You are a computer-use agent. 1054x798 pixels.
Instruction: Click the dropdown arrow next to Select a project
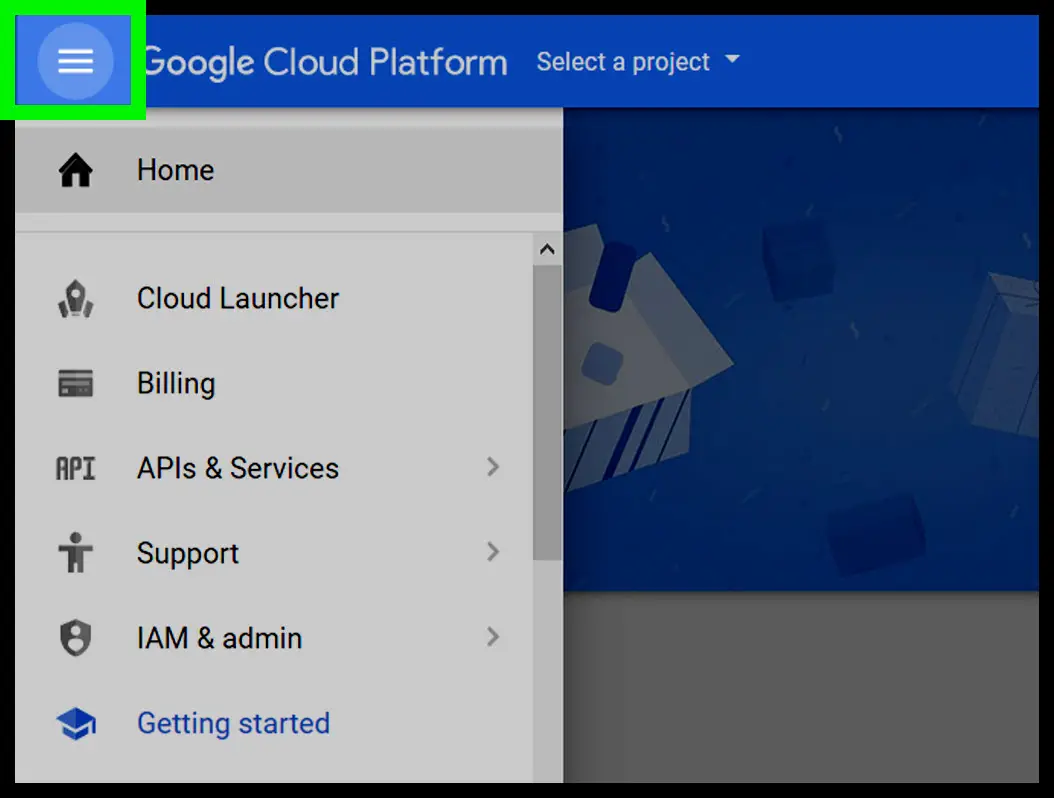pos(732,59)
